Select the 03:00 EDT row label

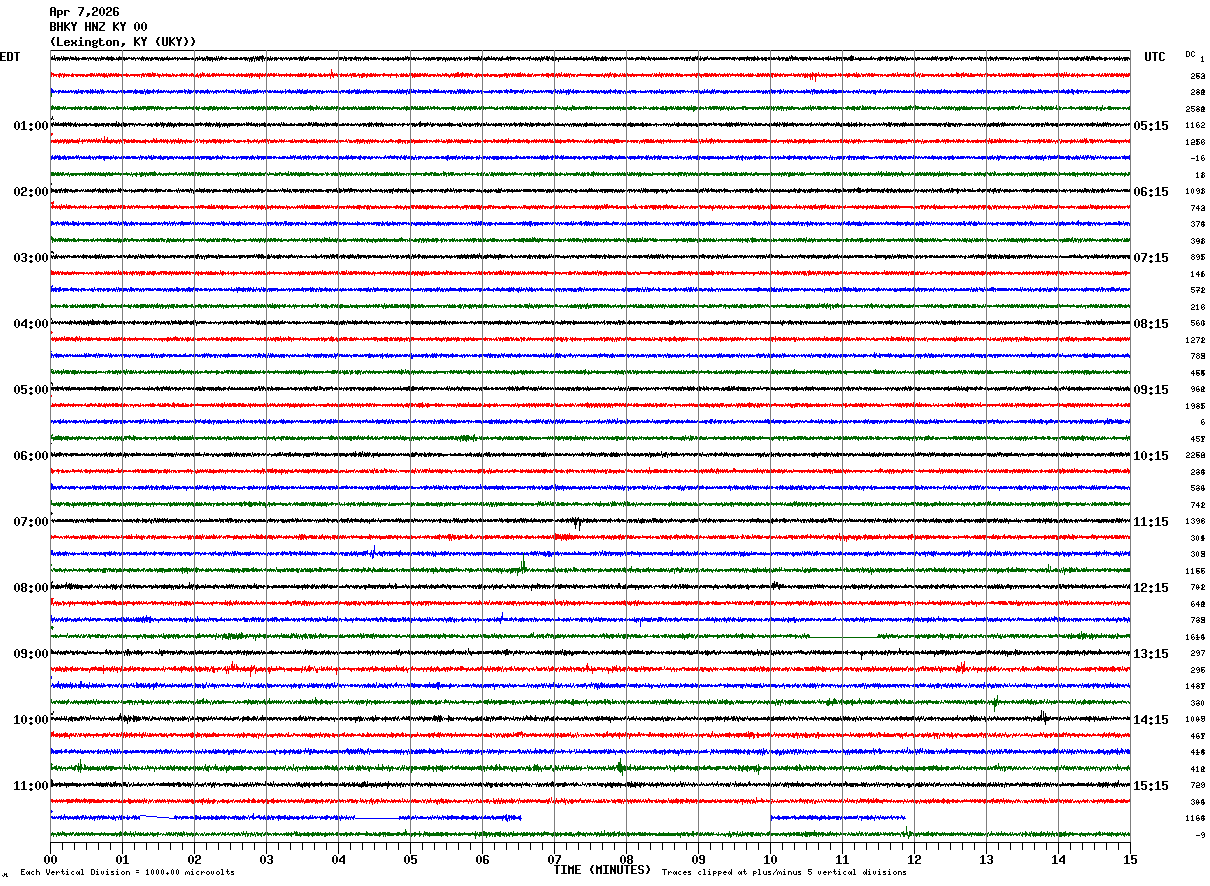(x=31, y=258)
